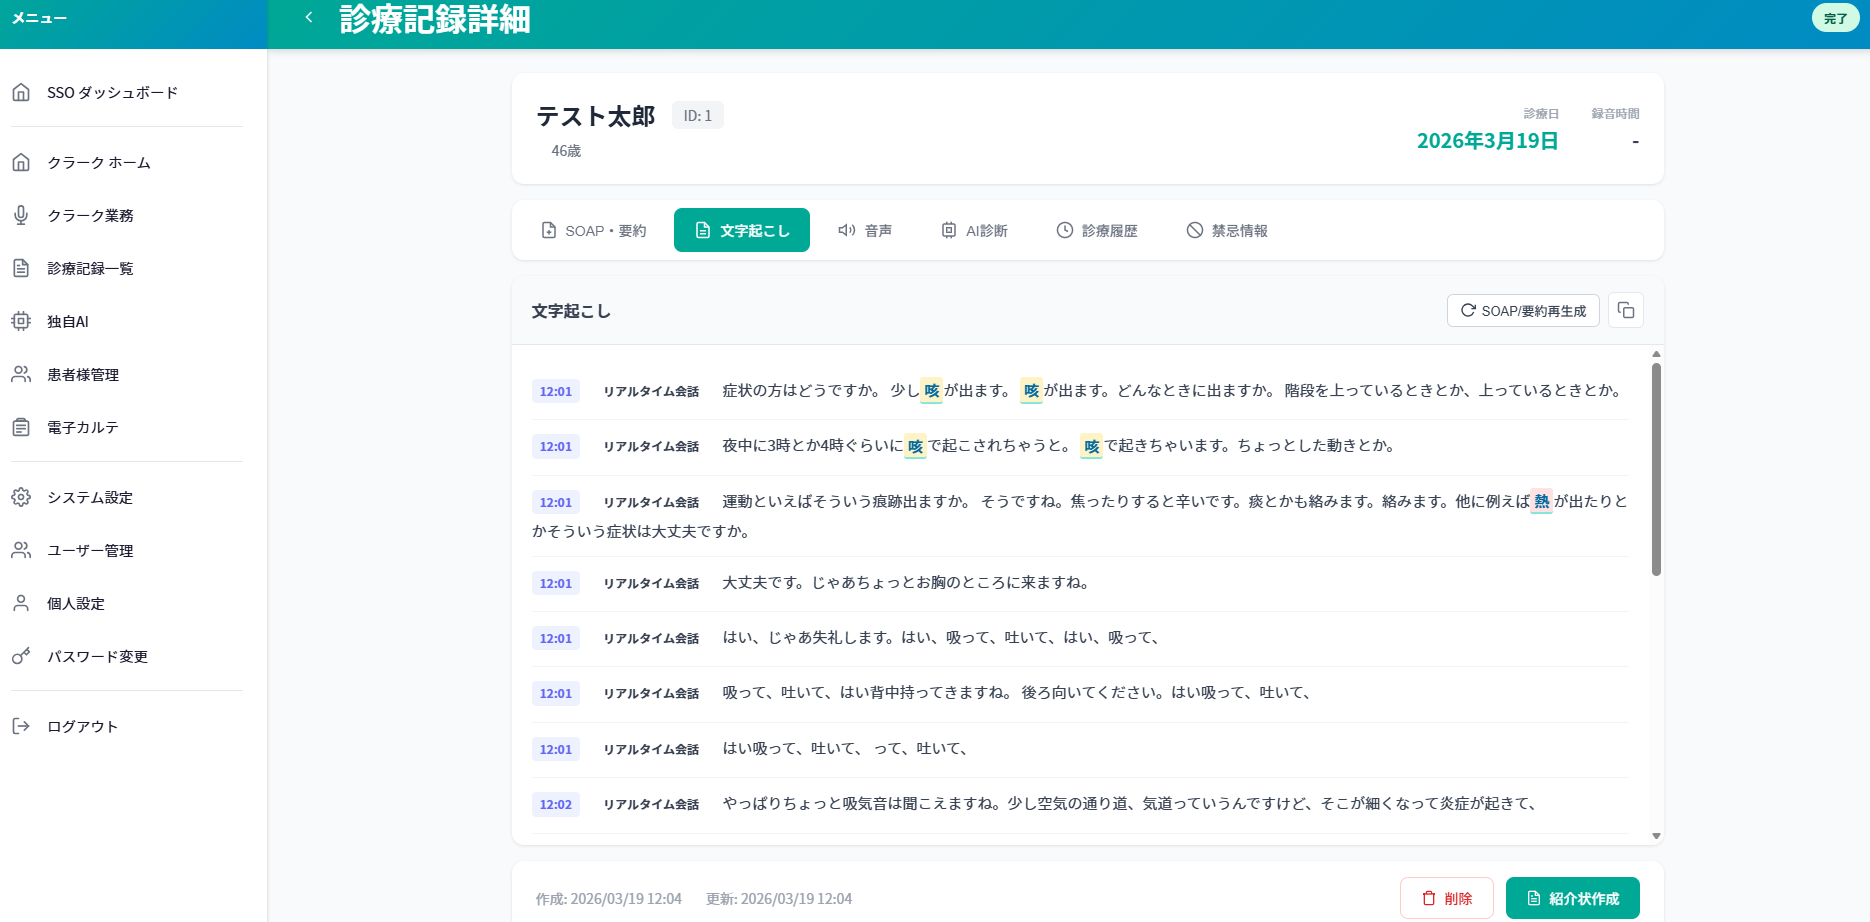Open the SSO ダッシュボード home
This screenshot has height=922, width=1870.
coord(111,92)
